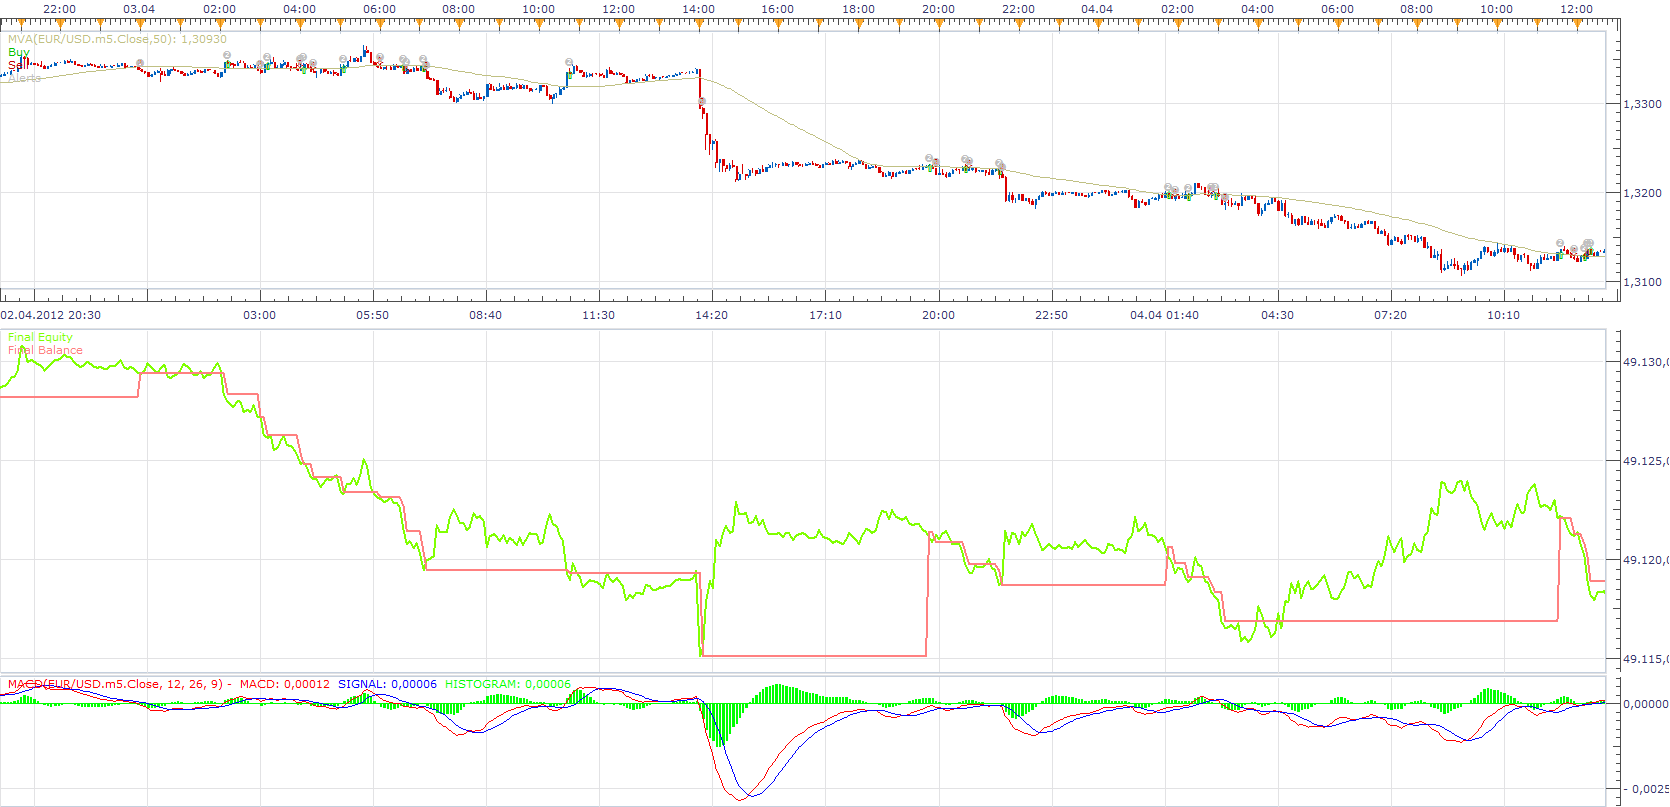This screenshot has width=1670, height=807.
Task: Click the red MACD: 0,00012 value
Action: click(x=284, y=684)
